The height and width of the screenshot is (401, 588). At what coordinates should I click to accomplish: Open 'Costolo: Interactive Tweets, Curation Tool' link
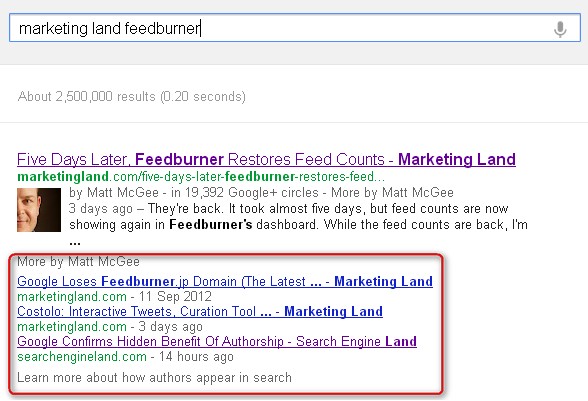tap(200, 311)
